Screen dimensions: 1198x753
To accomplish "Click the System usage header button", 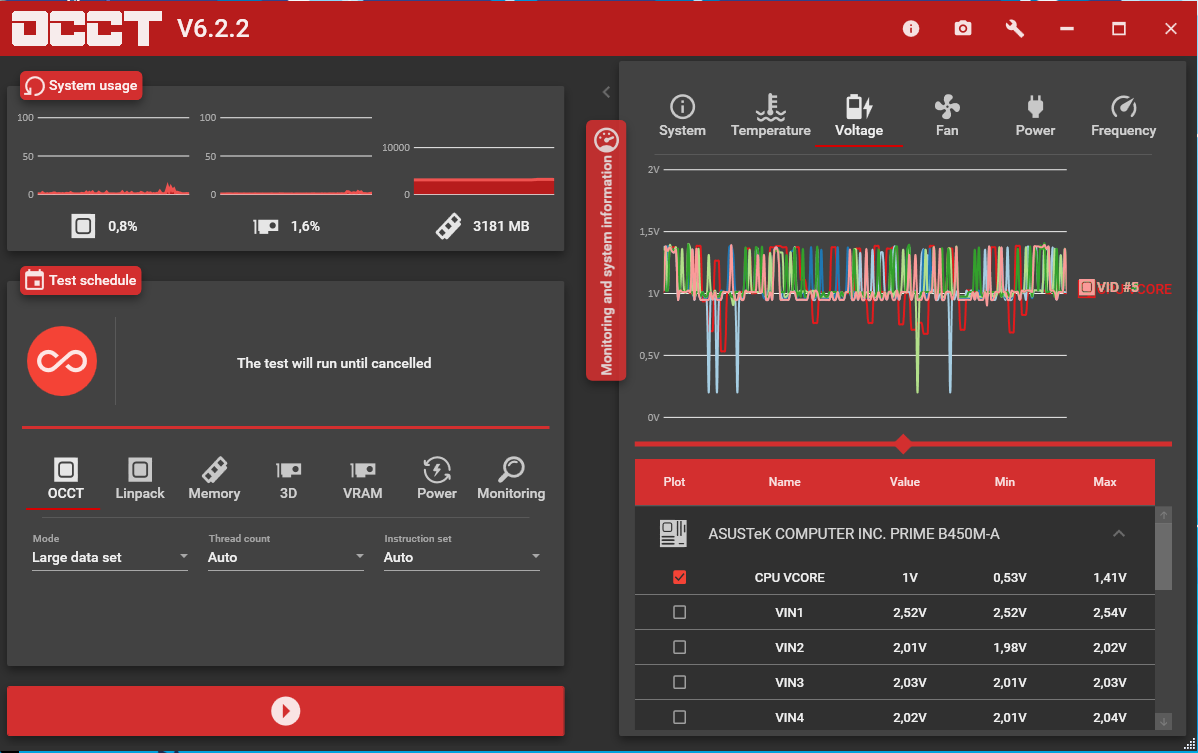I will tap(81, 86).
